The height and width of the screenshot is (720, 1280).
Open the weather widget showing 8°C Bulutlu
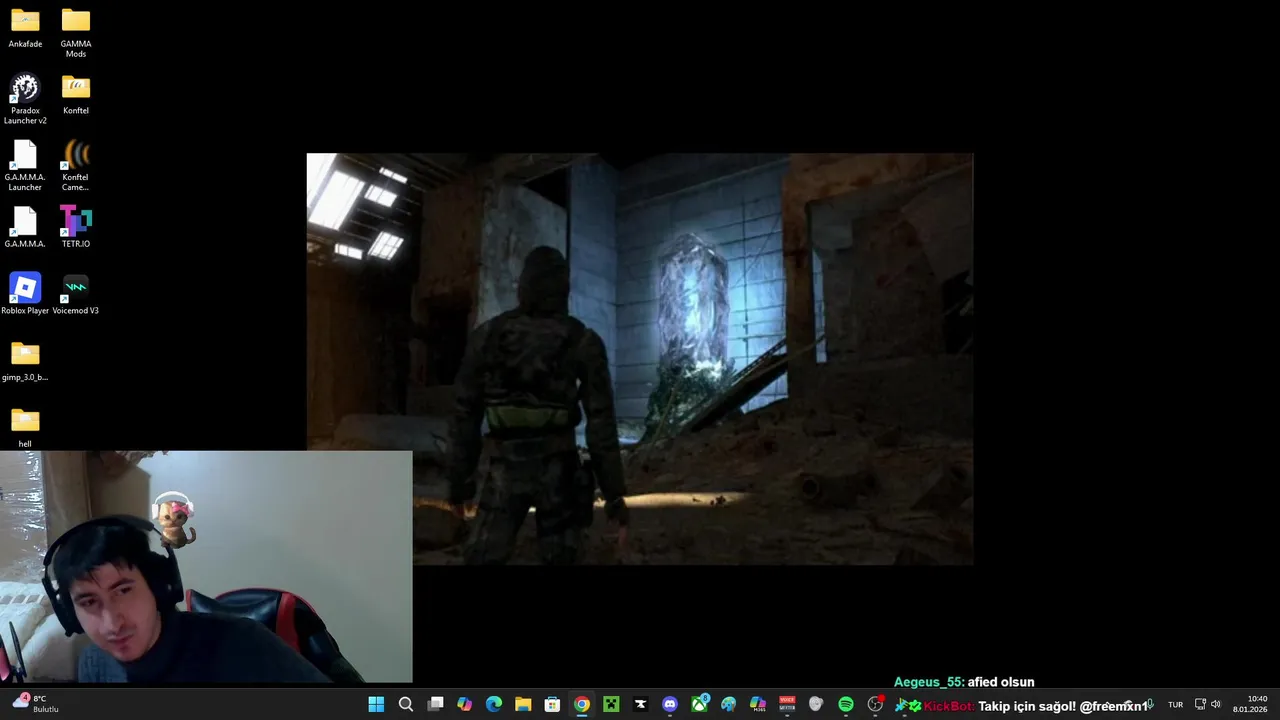click(37, 703)
